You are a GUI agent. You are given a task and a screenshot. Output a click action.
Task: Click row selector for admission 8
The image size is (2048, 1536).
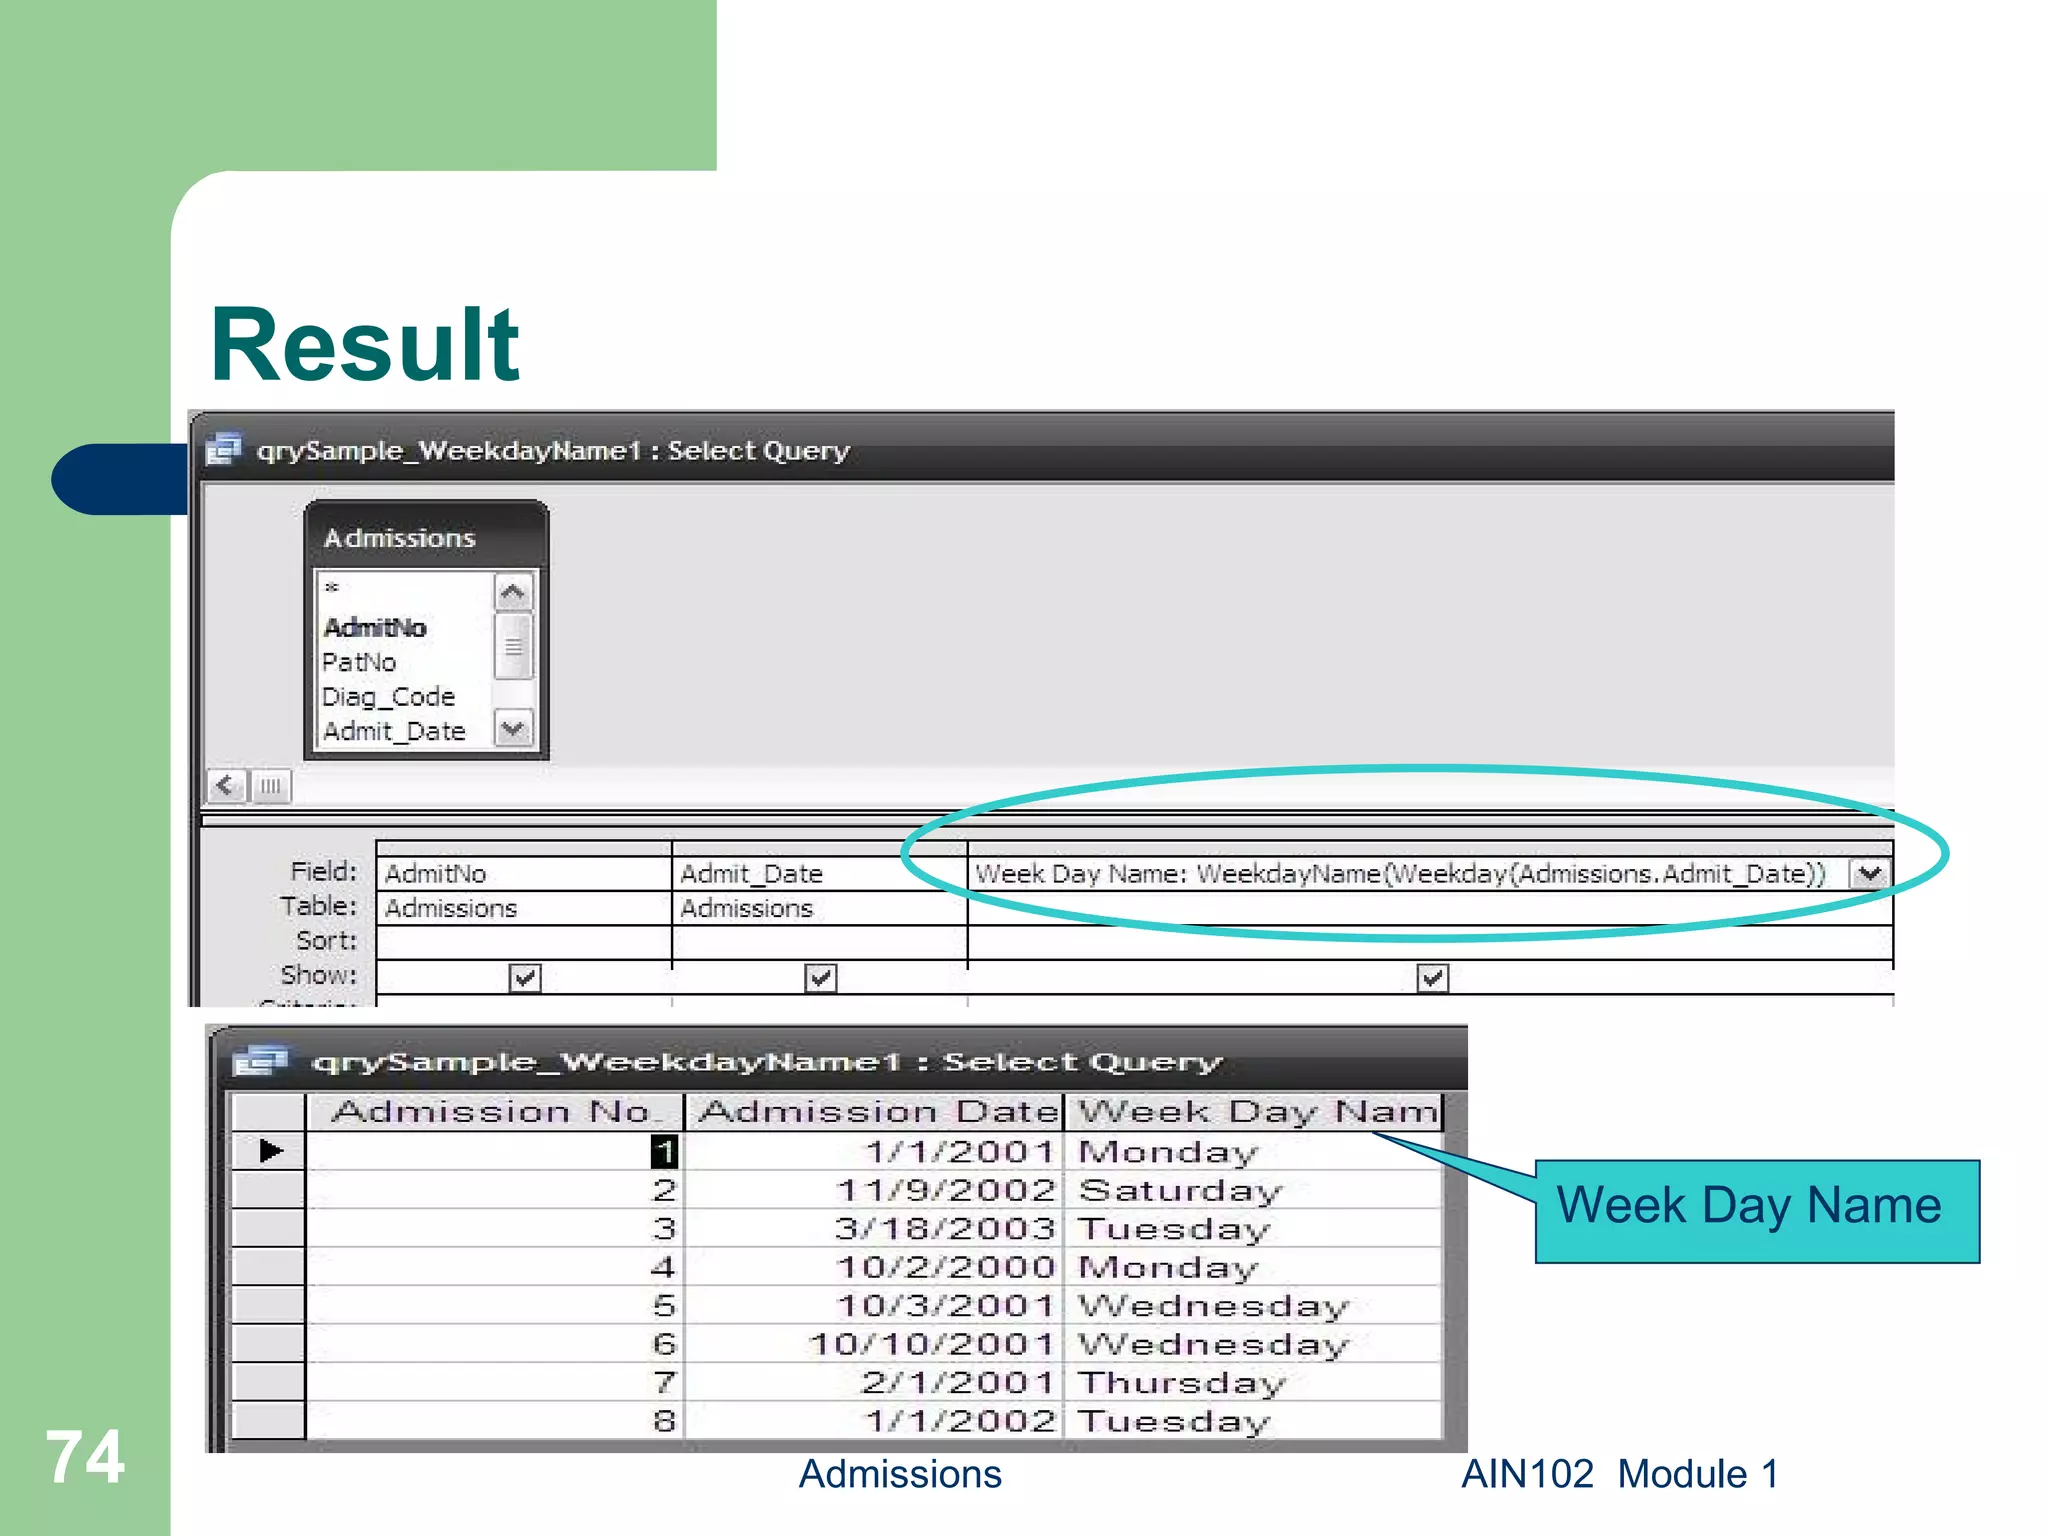[268, 1420]
